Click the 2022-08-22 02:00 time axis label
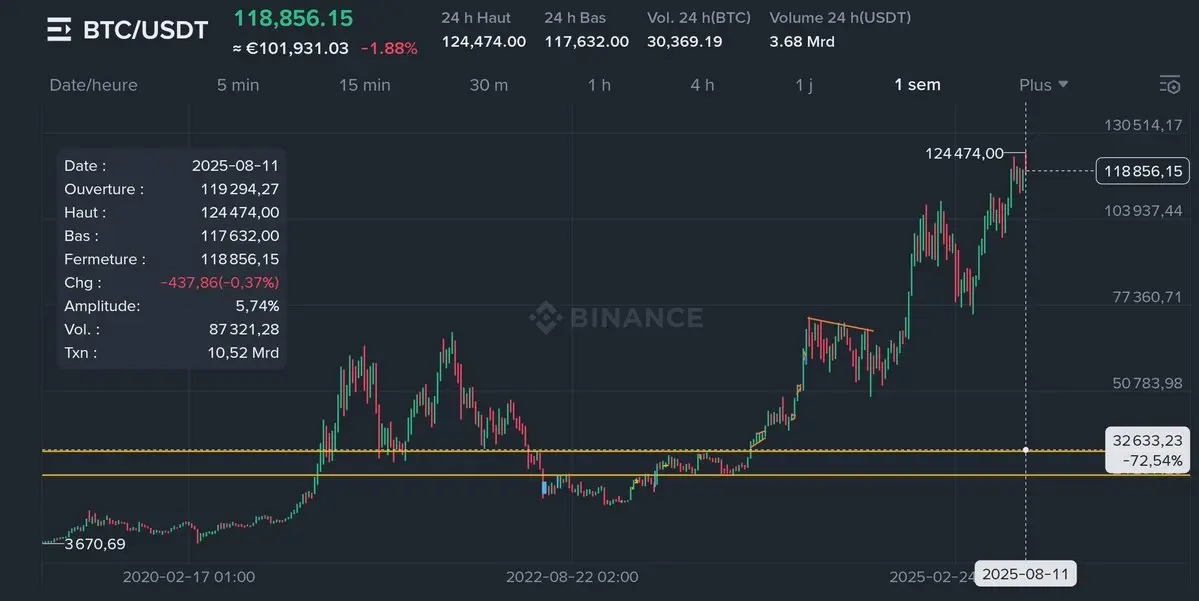 (572, 577)
